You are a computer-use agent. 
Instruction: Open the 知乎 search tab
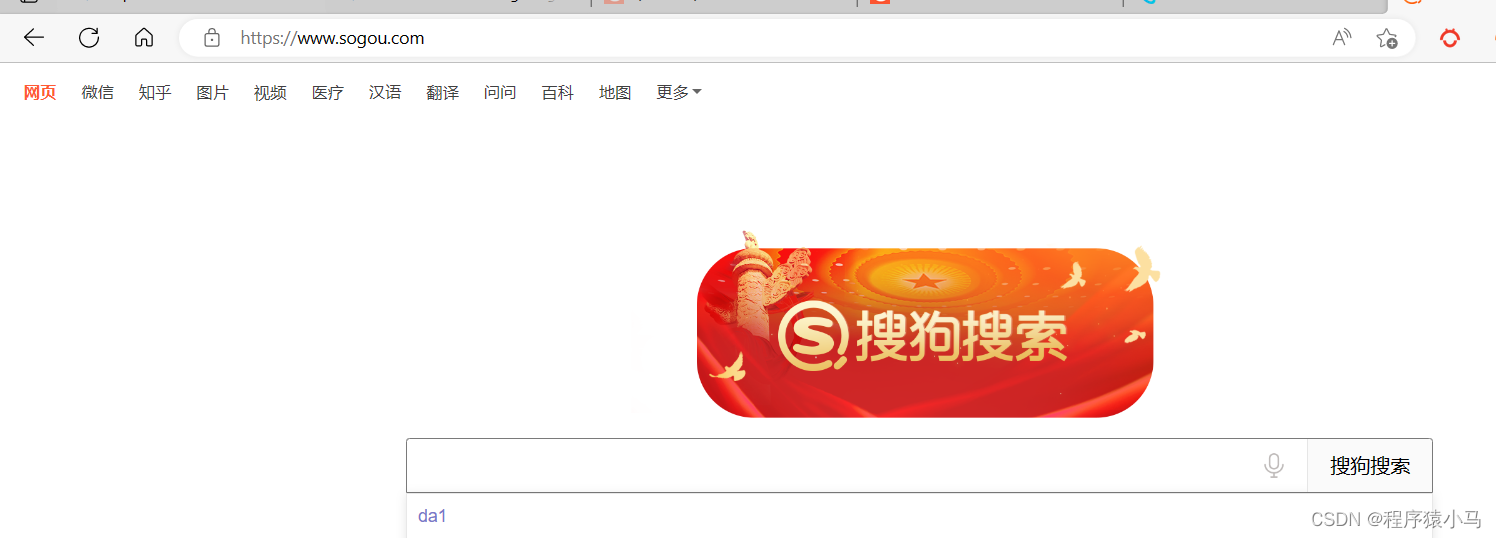click(x=155, y=92)
